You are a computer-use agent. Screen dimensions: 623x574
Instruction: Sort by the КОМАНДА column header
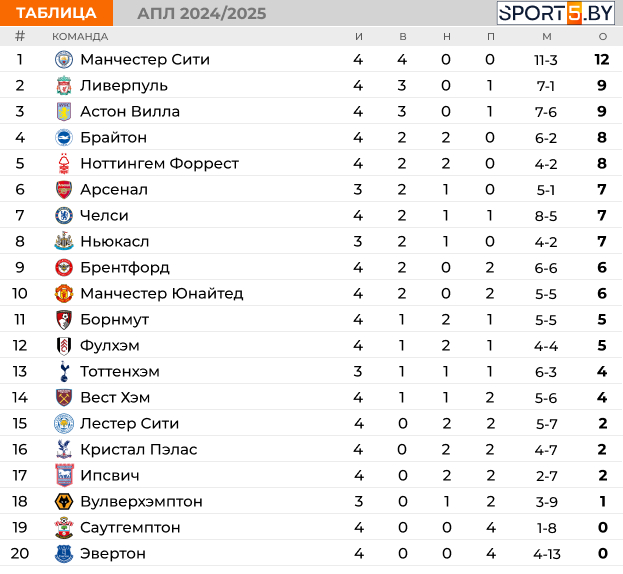(80, 37)
